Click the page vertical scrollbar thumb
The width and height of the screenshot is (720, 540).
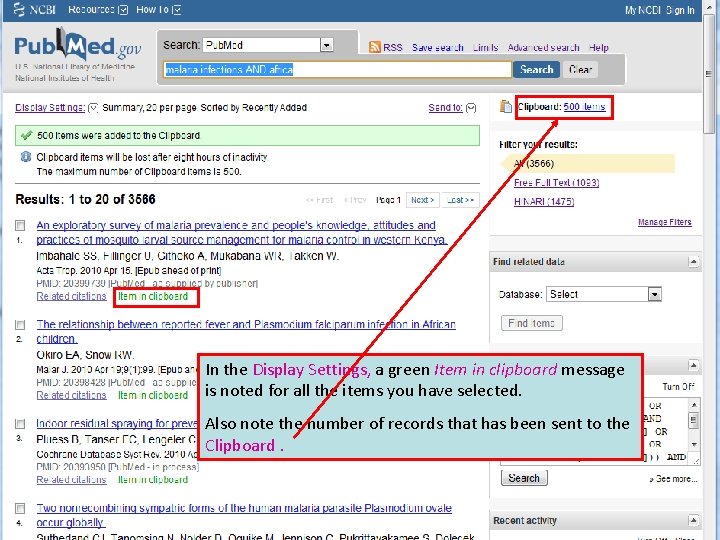click(x=710, y=73)
